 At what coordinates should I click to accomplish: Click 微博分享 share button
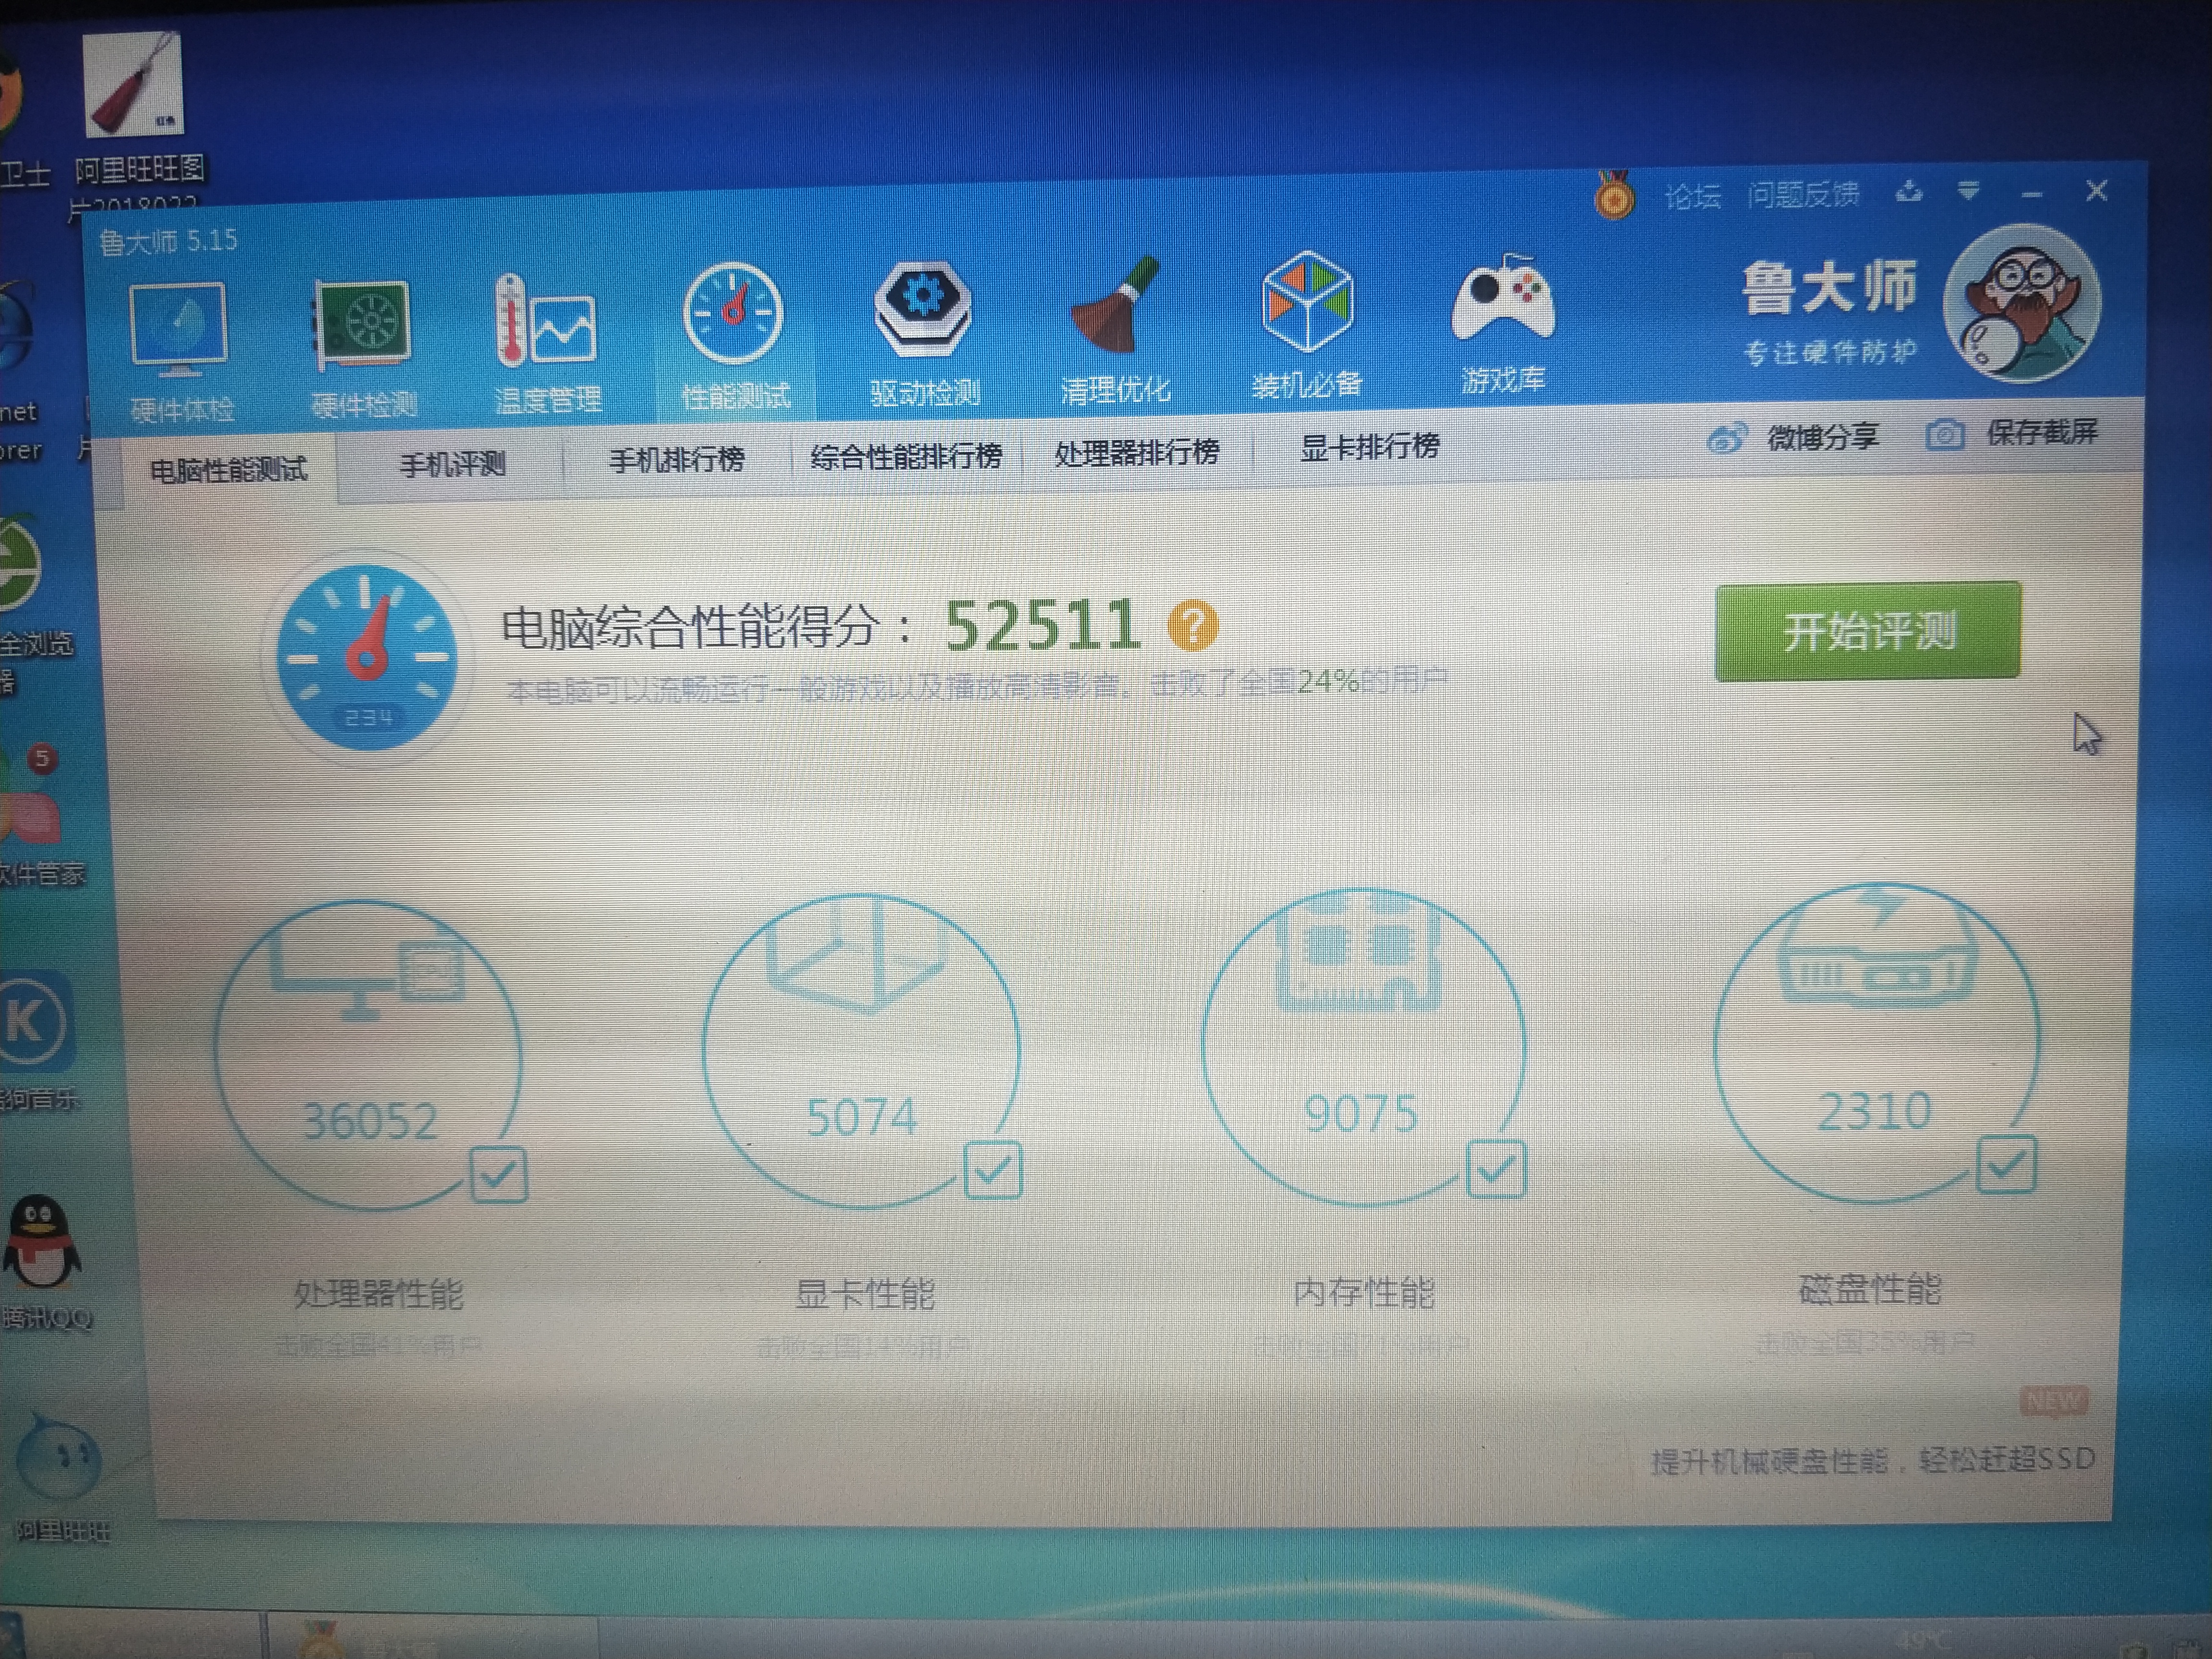(x=1793, y=437)
